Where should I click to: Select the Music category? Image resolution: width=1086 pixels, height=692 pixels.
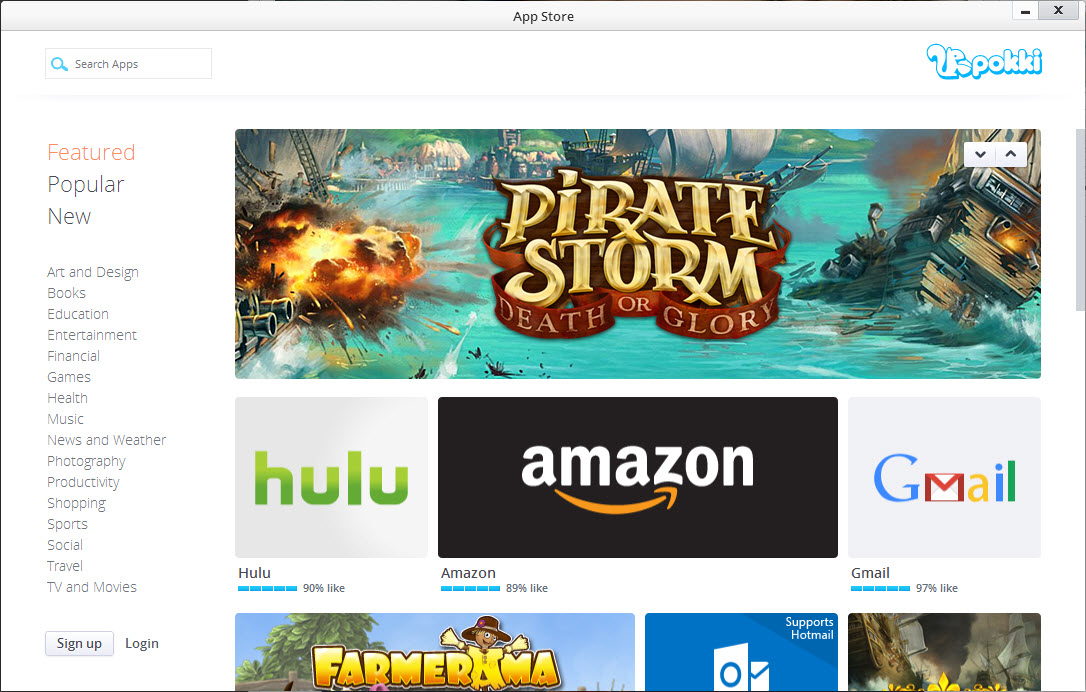click(65, 419)
